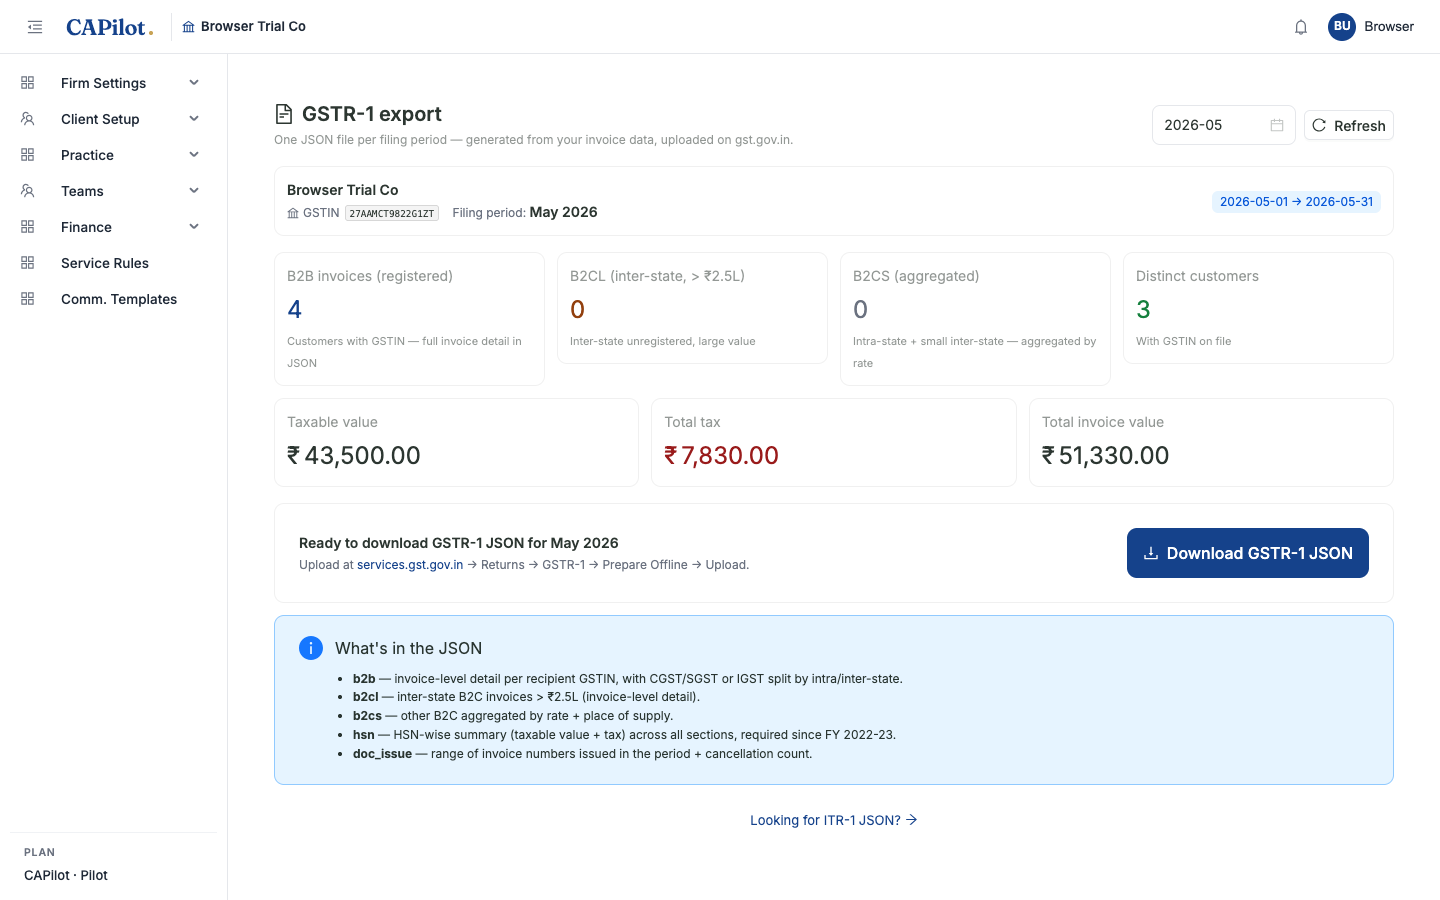Image resolution: width=1440 pixels, height=900 pixels.
Task: Select the GSTIN code 27AAMCT9822G1ZT
Action: tap(392, 213)
